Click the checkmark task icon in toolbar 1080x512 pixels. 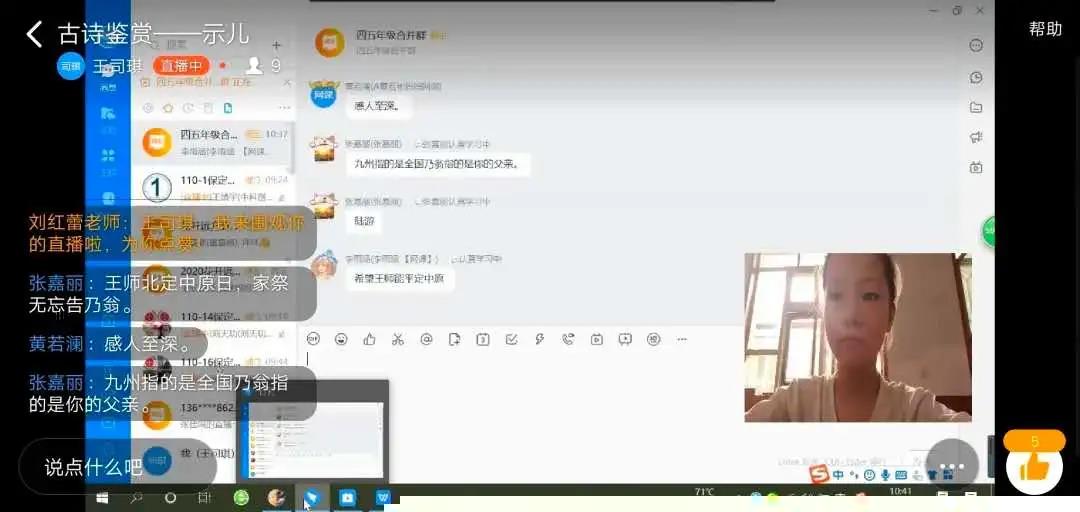tap(512, 339)
